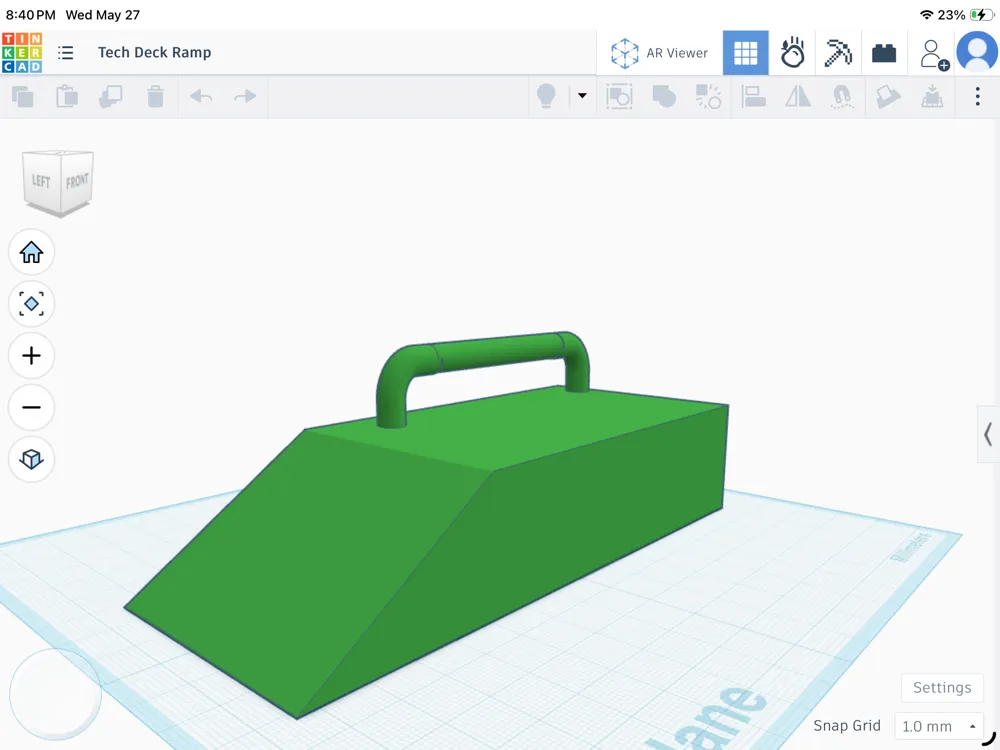The width and height of the screenshot is (1000, 750).
Task: Click the Settings button
Action: 942,688
